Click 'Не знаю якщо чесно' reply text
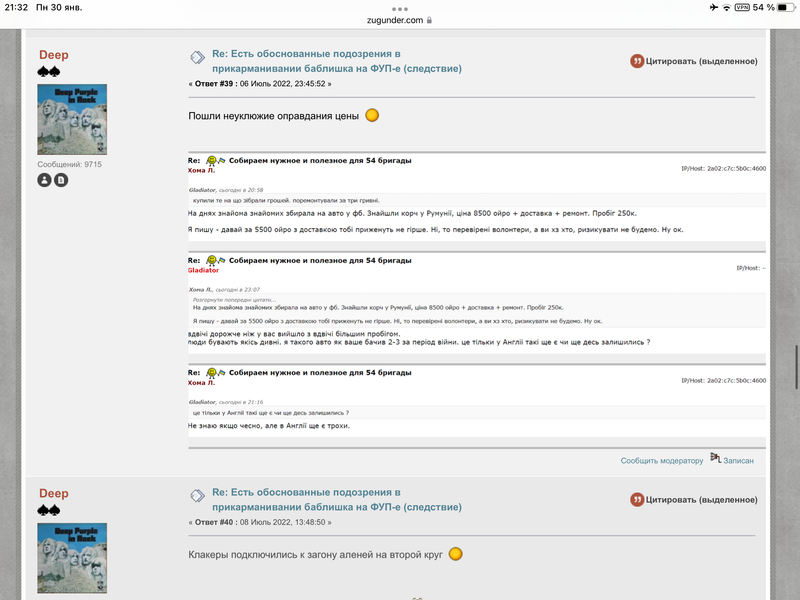This screenshot has height=600, width=800. (224, 426)
